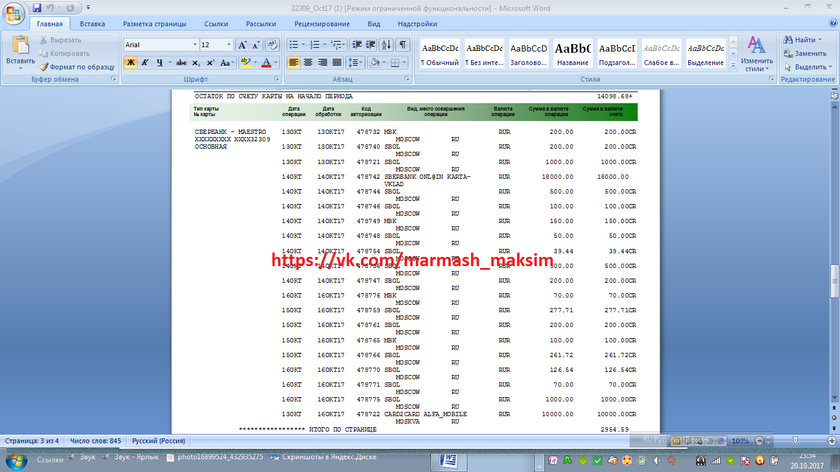The image size is (840, 472).
Task: Click Число слов: 845 in status bar
Action: pos(95,440)
